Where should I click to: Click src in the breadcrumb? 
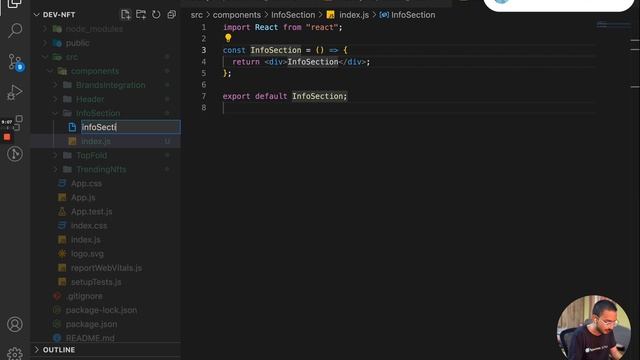[x=197, y=15]
